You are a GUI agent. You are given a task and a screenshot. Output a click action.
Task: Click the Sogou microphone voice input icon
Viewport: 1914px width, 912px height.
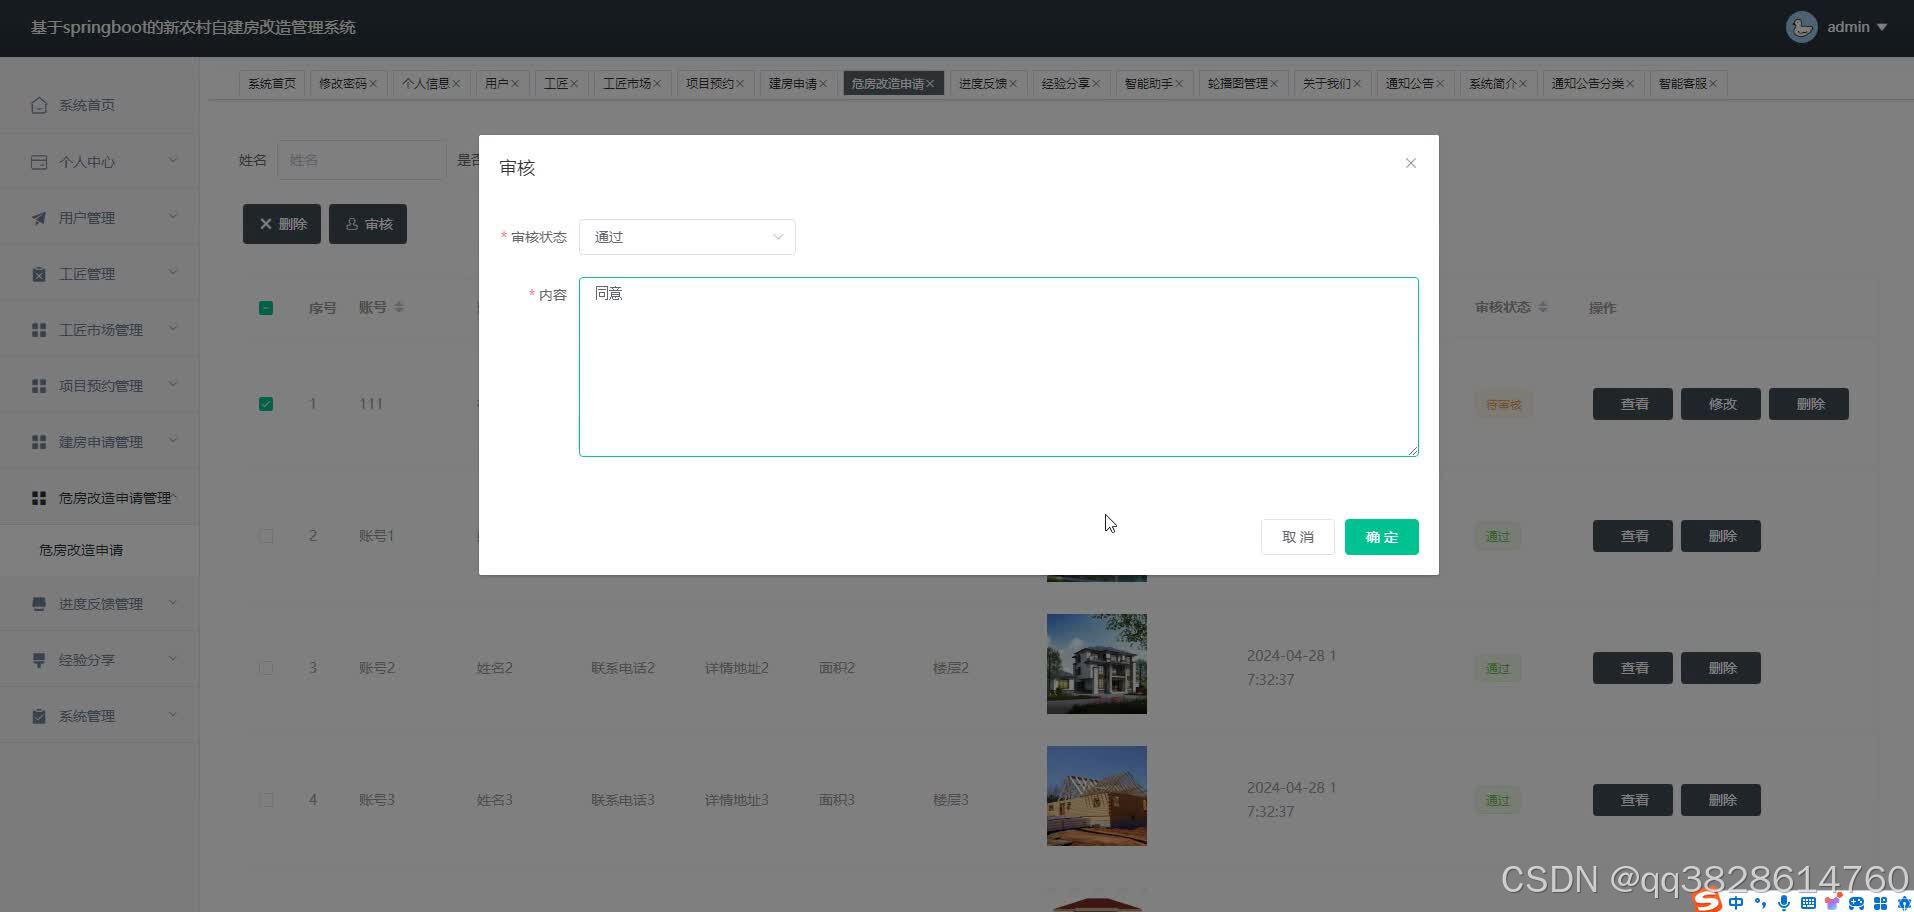(1784, 902)
